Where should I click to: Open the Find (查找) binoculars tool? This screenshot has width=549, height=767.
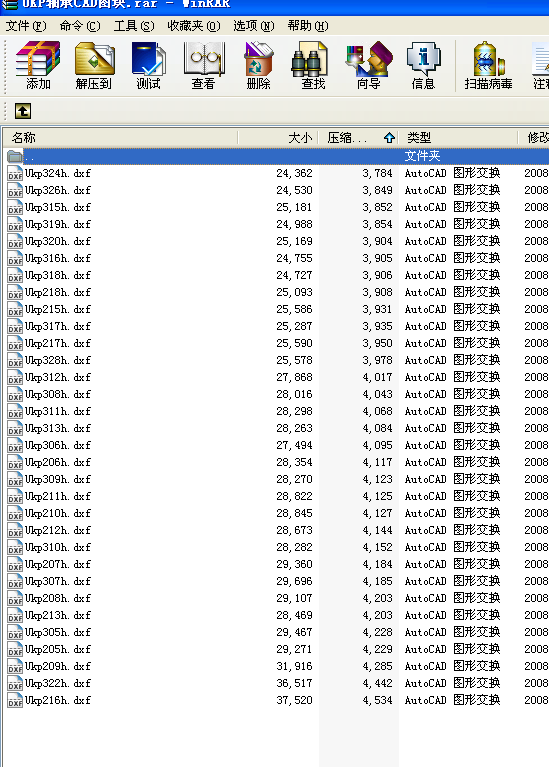point(313,66)
